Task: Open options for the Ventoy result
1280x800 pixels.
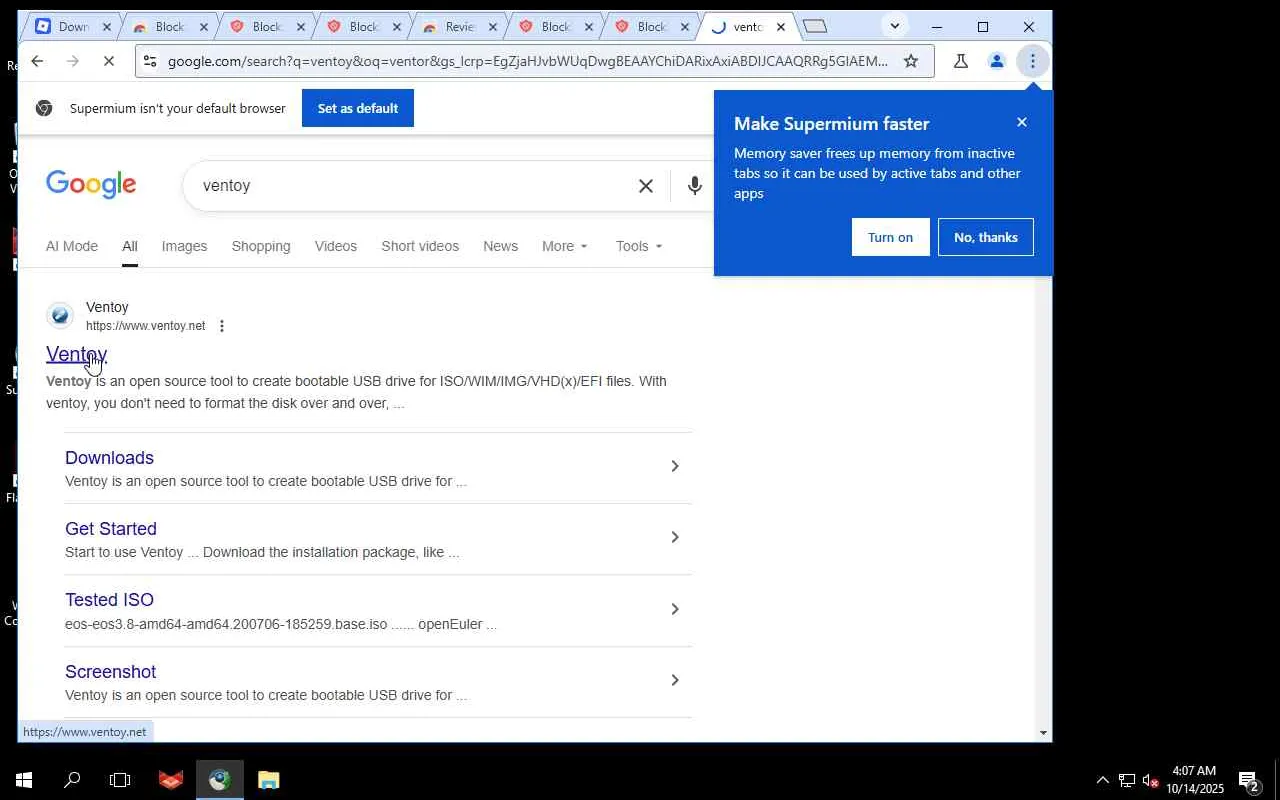Action: [222, 326]
